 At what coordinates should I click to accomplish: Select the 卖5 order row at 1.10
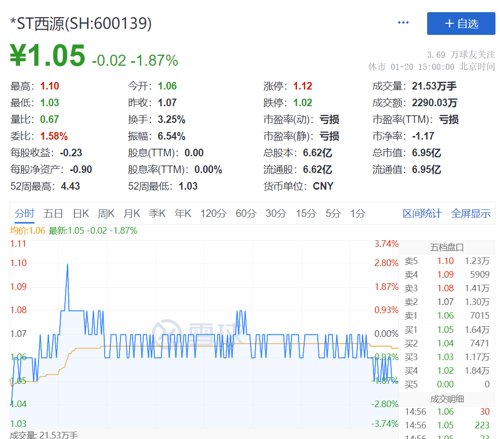pyautogui.click(x=447, y=261)
